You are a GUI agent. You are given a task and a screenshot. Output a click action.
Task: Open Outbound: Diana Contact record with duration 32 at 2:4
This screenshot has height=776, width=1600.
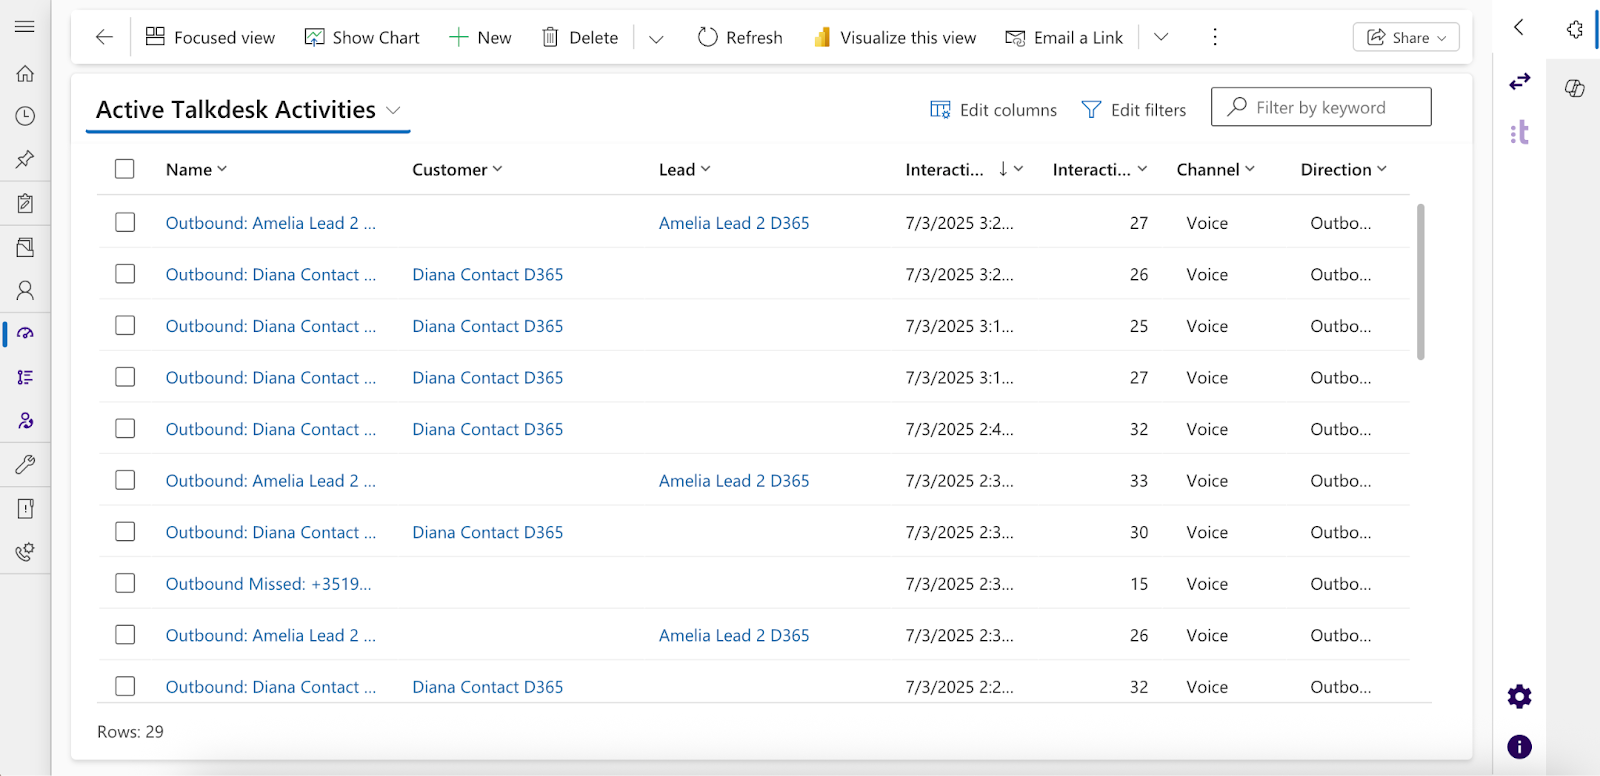(x=271, y=429)
